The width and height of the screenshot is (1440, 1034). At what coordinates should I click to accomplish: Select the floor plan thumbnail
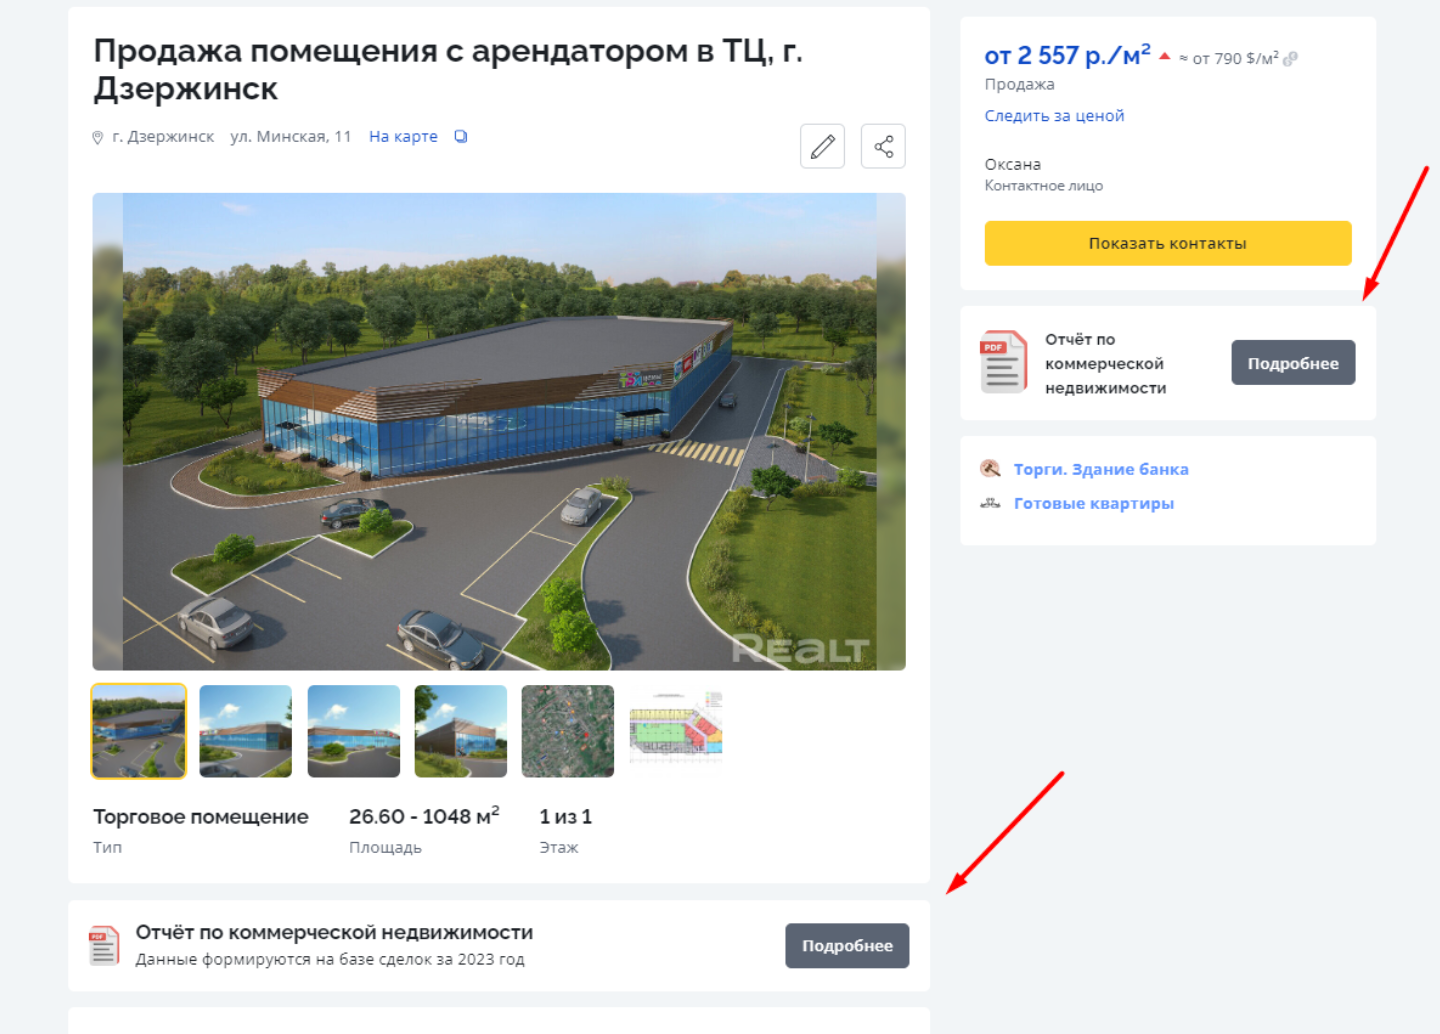676,731
